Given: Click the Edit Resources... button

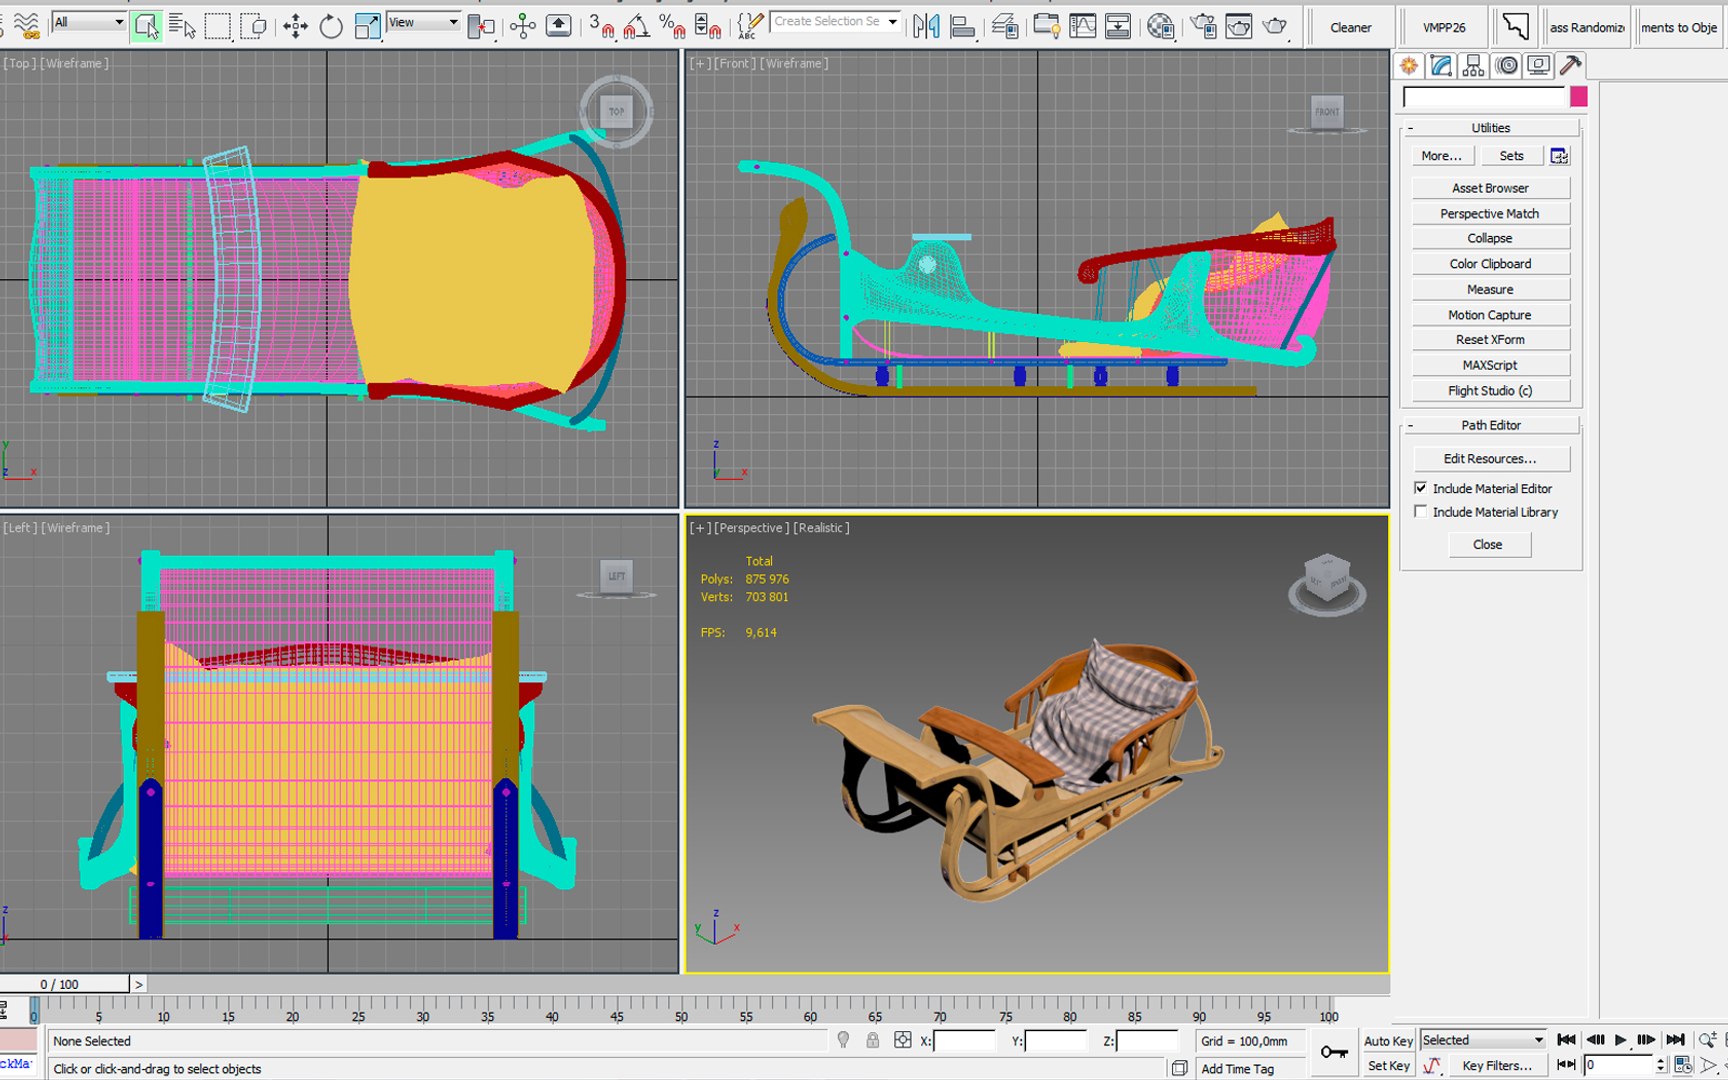Looking at the screenshot, I should (1490, 459).
